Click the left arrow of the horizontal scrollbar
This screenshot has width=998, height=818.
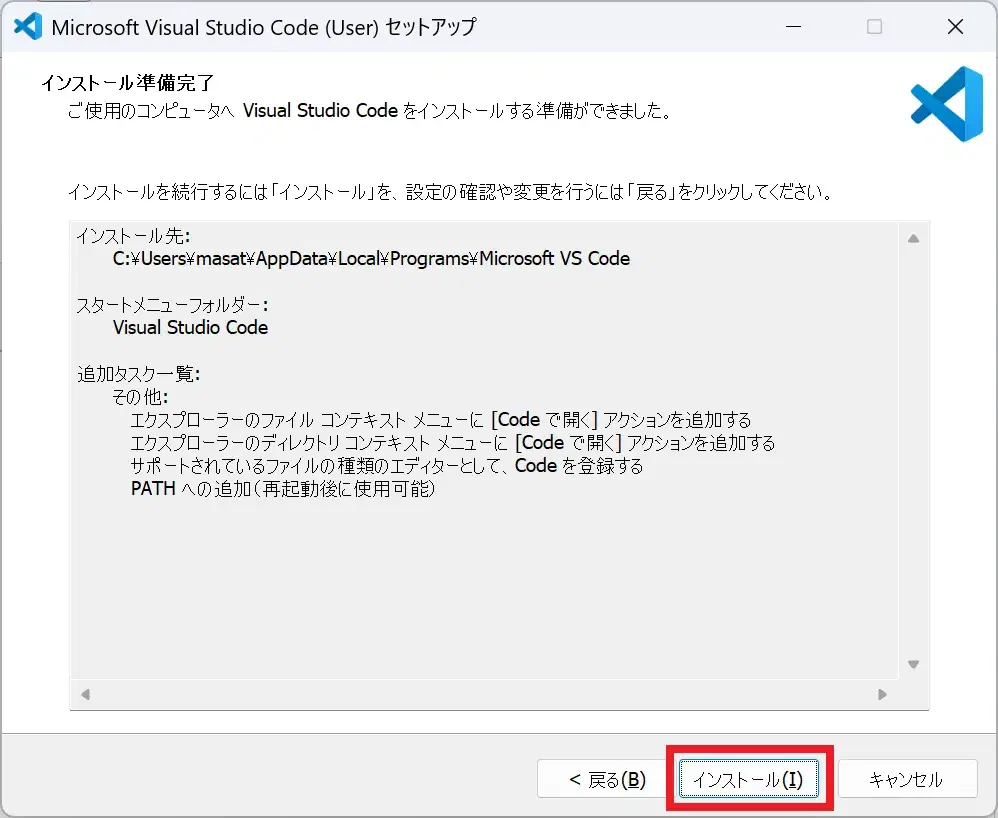pyautogui.click(x=84, y=694)
